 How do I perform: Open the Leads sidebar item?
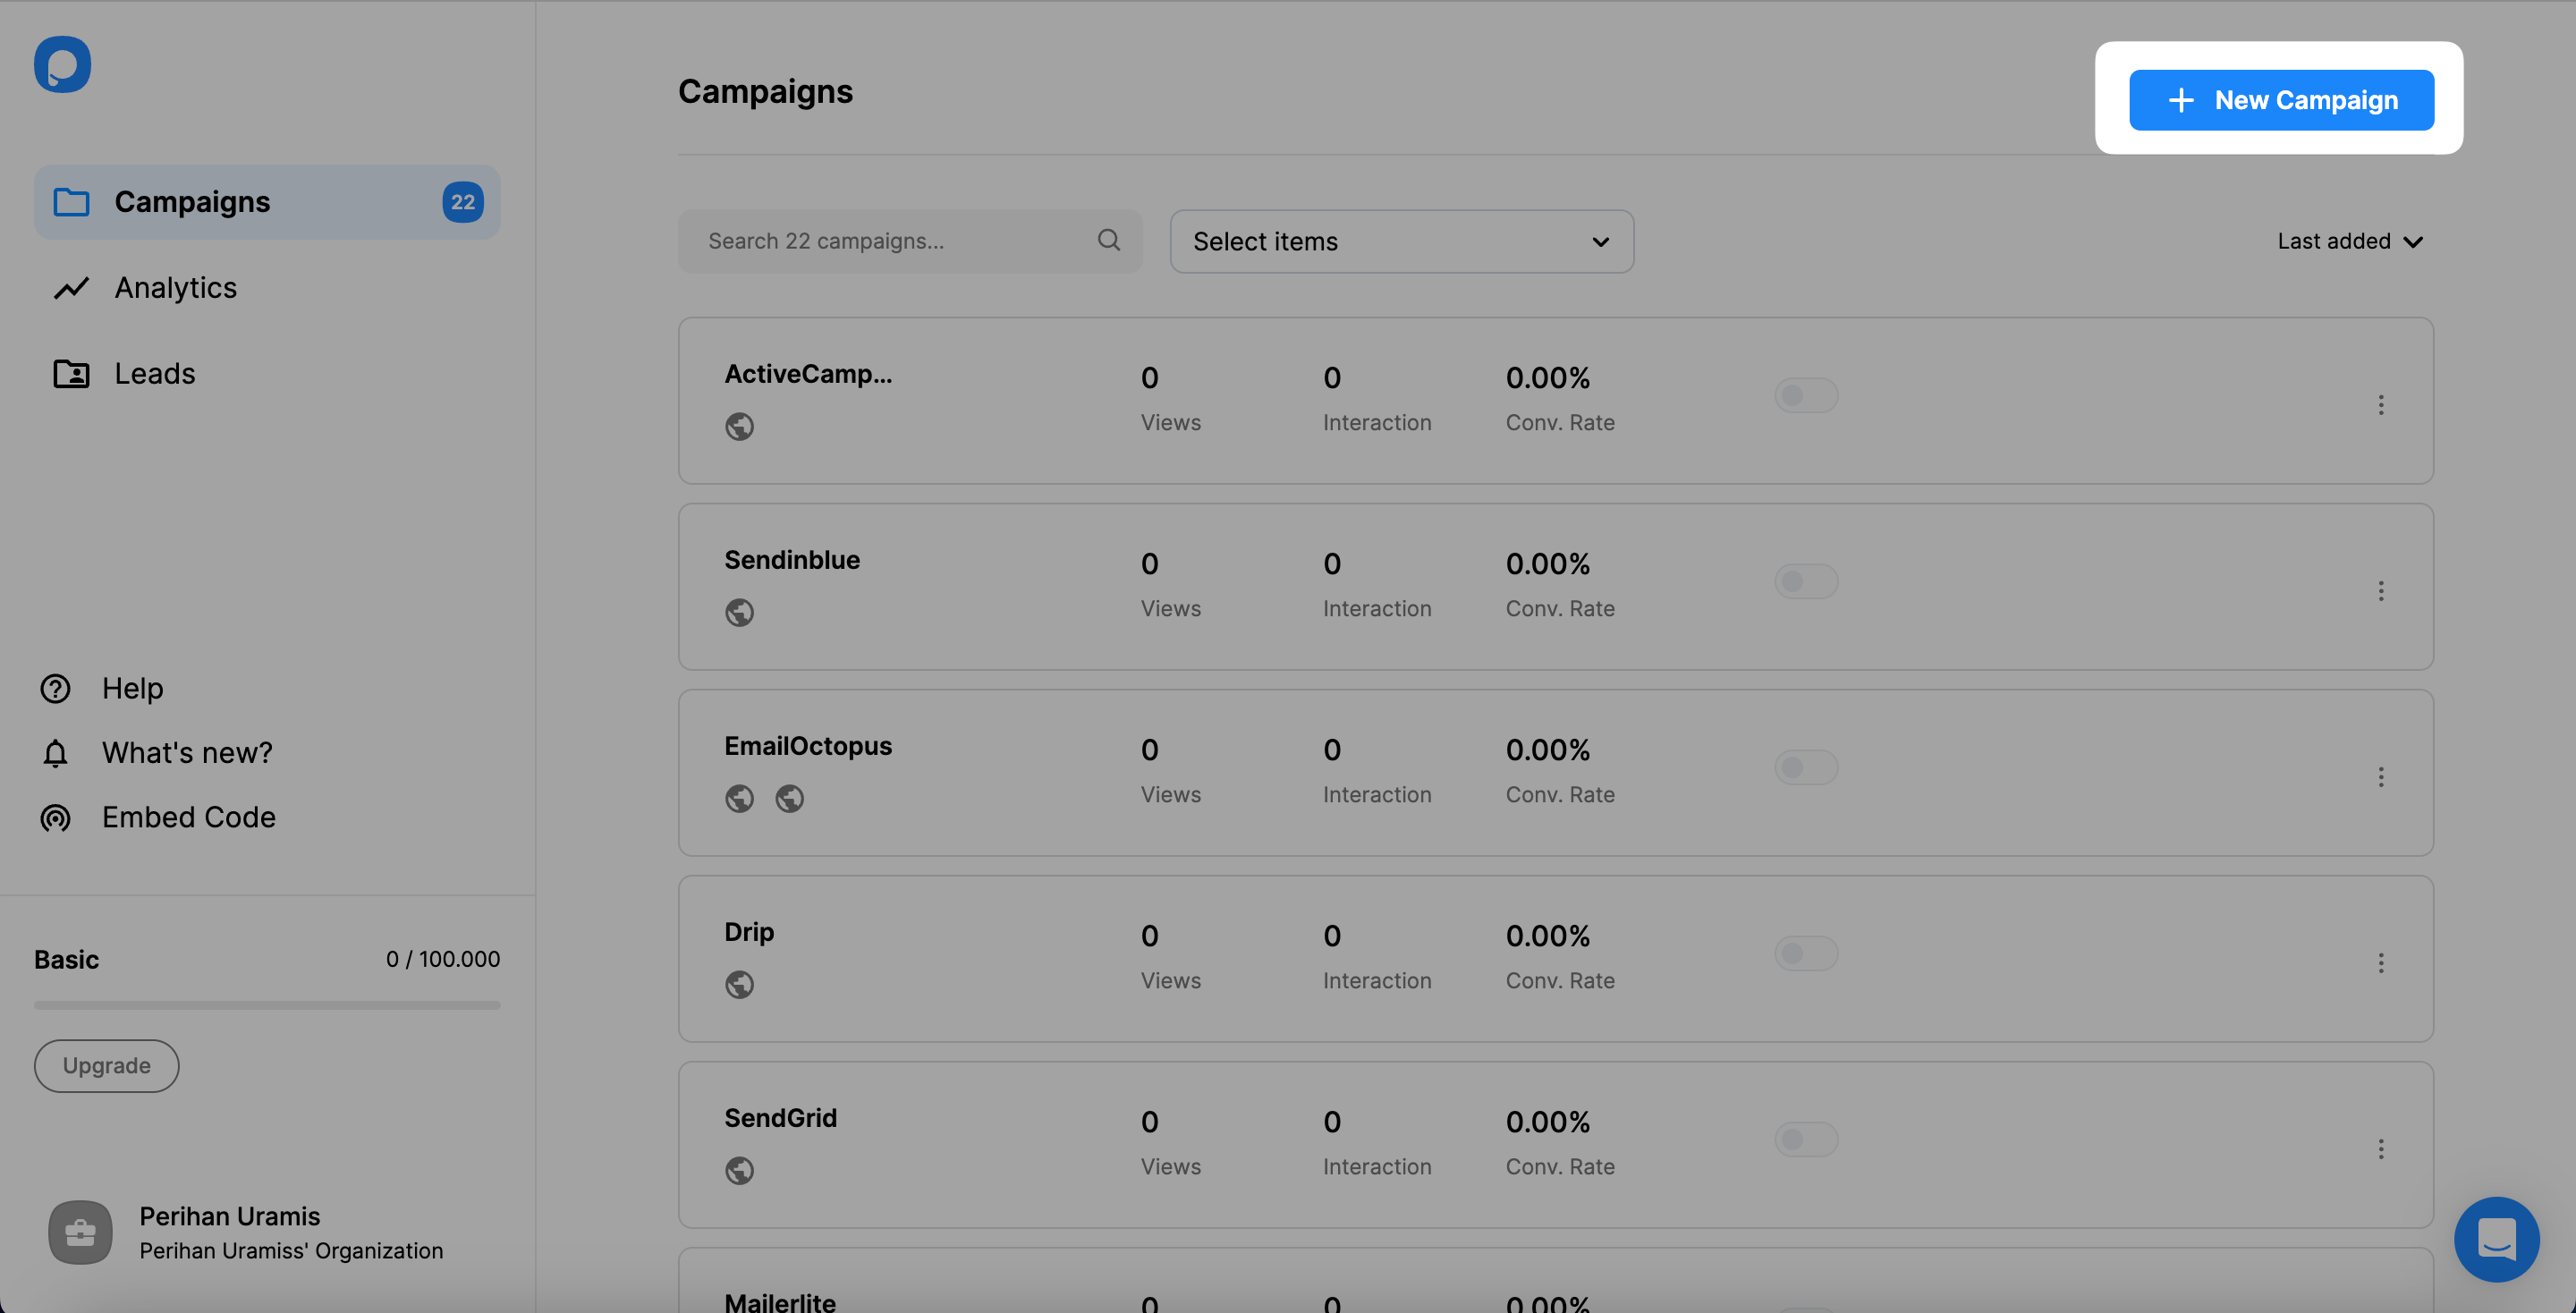tap(154, 374)
